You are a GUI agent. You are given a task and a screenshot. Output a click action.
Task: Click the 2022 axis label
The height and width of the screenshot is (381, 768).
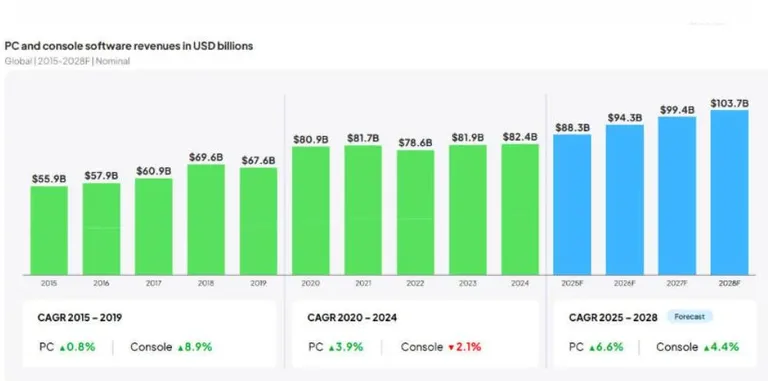pyautogui.click(x=416, y=283)
